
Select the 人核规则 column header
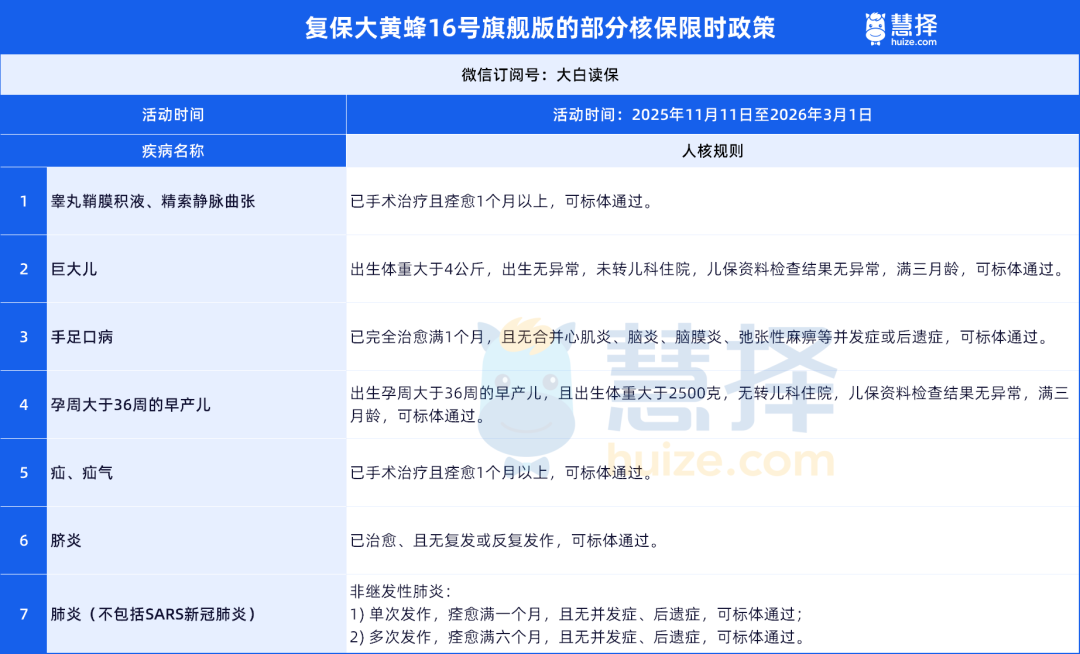pos(712,150)
